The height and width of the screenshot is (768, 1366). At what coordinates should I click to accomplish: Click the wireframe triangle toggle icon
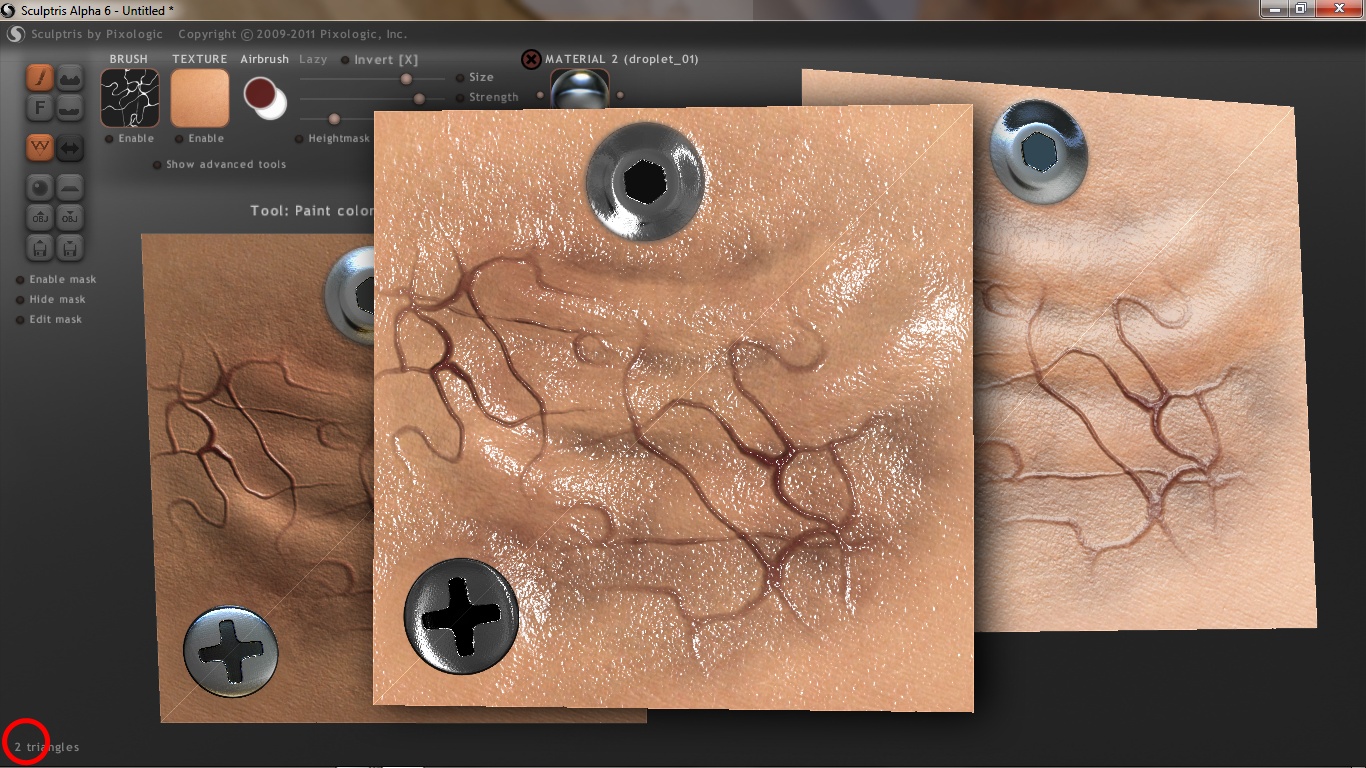point(41,147)
